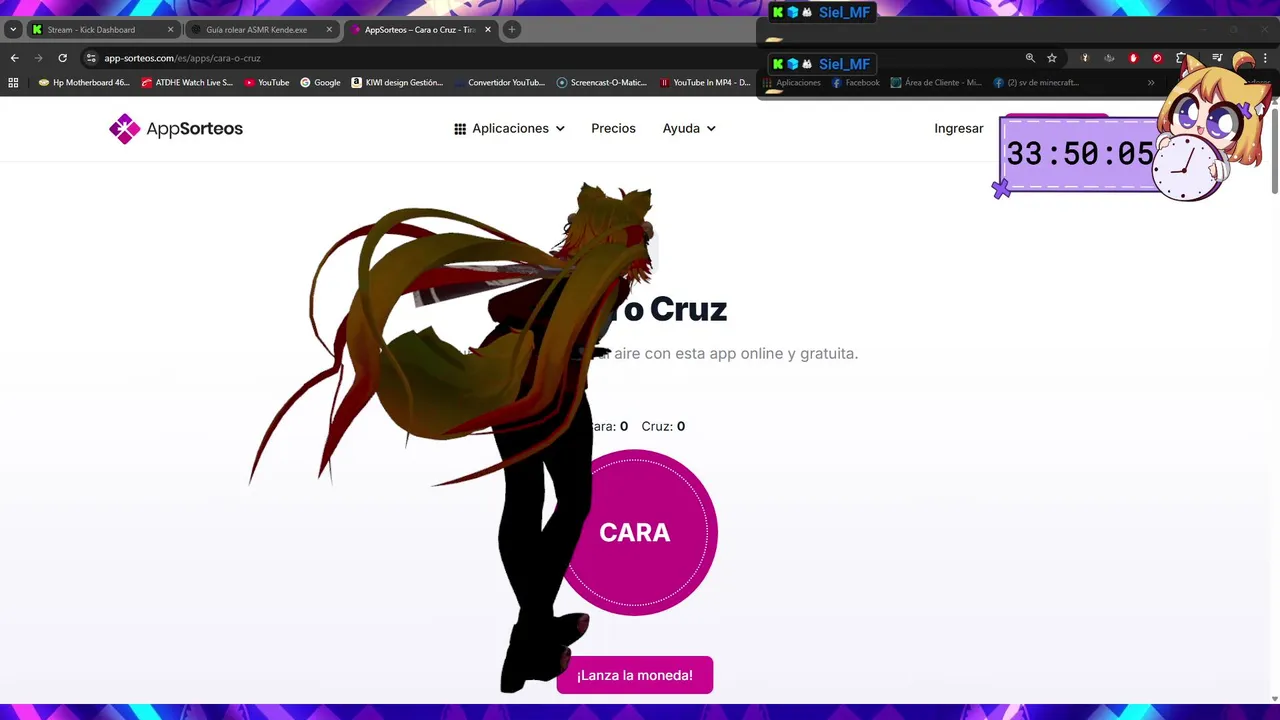This screenshot has width=1280, height=720.
Task: Expand the Ayuda dropdown menu
Action: click(x=689, y=128)
